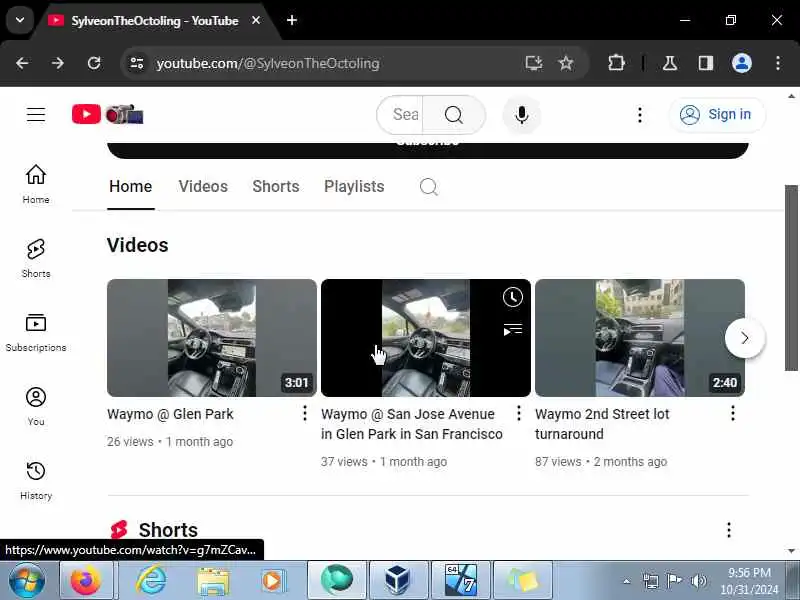The height and width of the screenshot is (600, 800).
Task: Open VirtualBox from the taskbar
Action: tap(398, 581)
